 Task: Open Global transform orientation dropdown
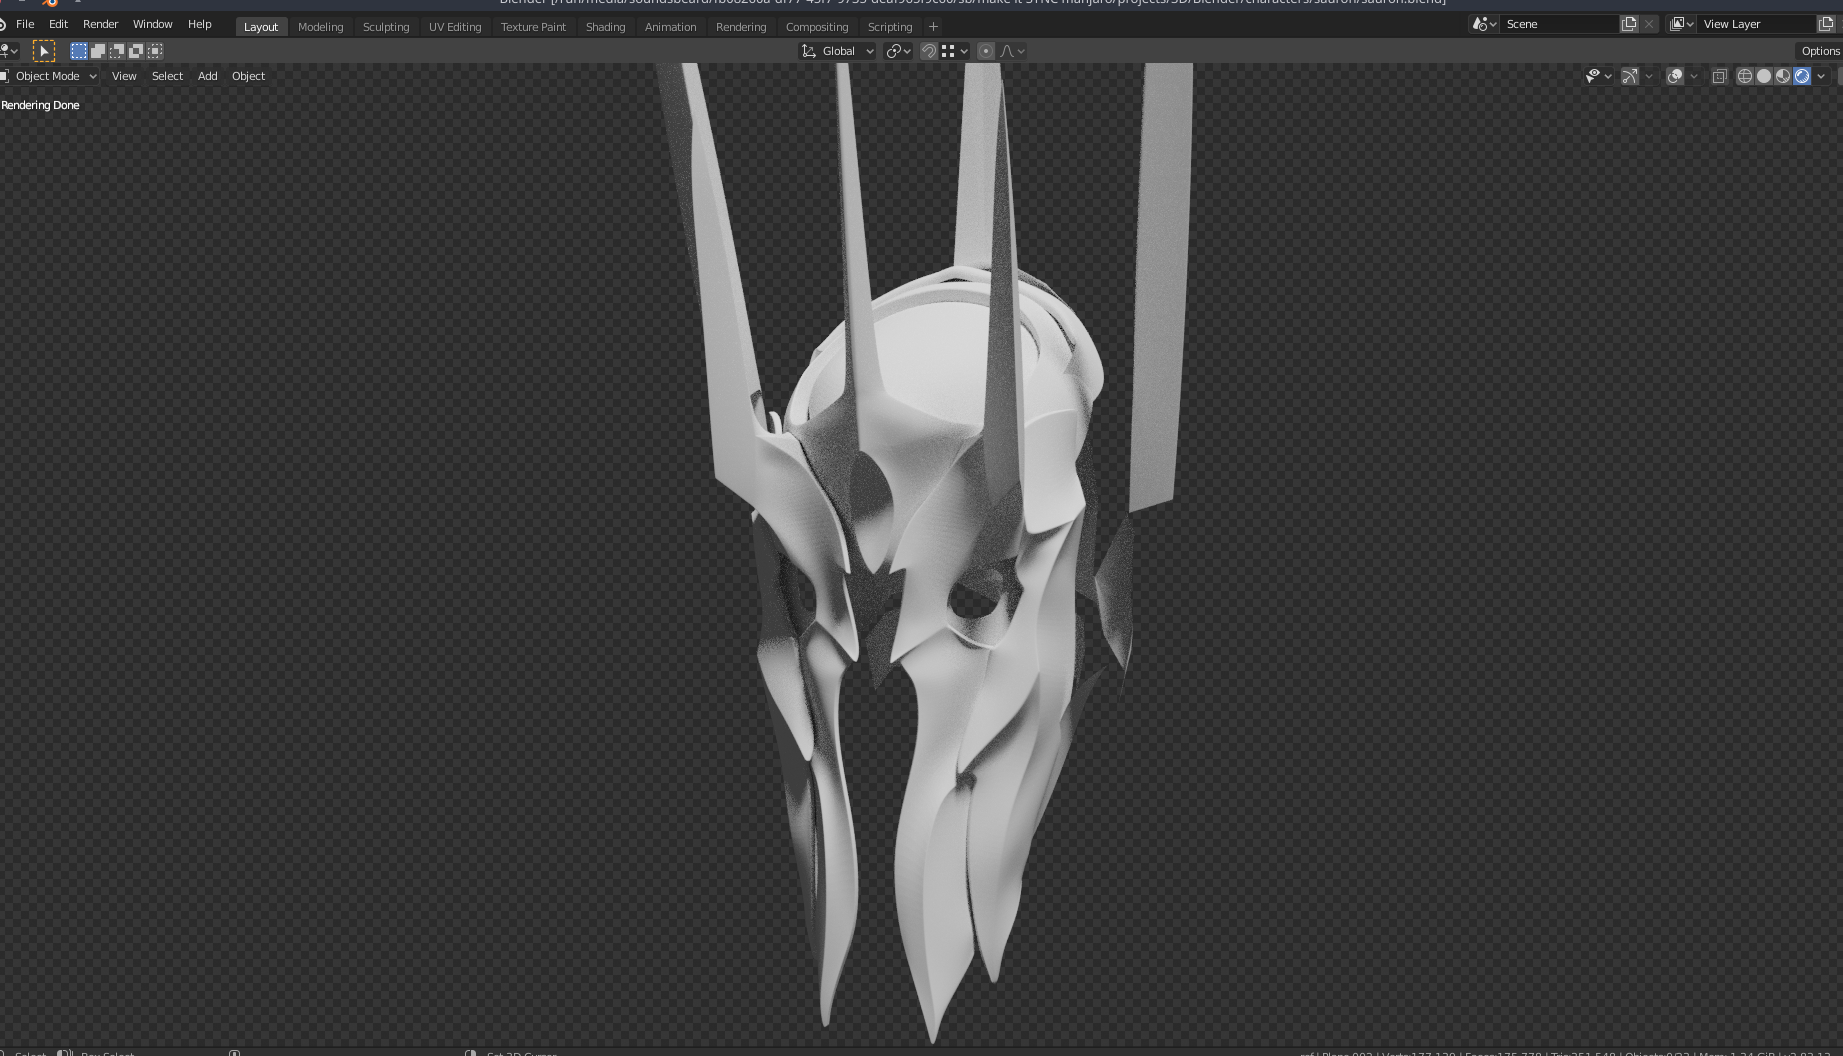[838, 51]
